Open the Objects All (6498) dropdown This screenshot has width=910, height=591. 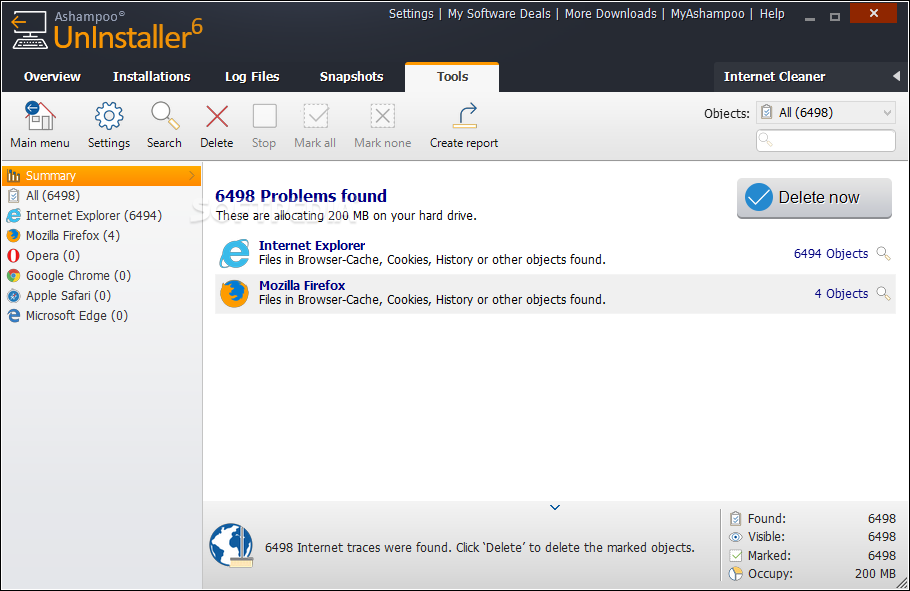tap(825, 113)
